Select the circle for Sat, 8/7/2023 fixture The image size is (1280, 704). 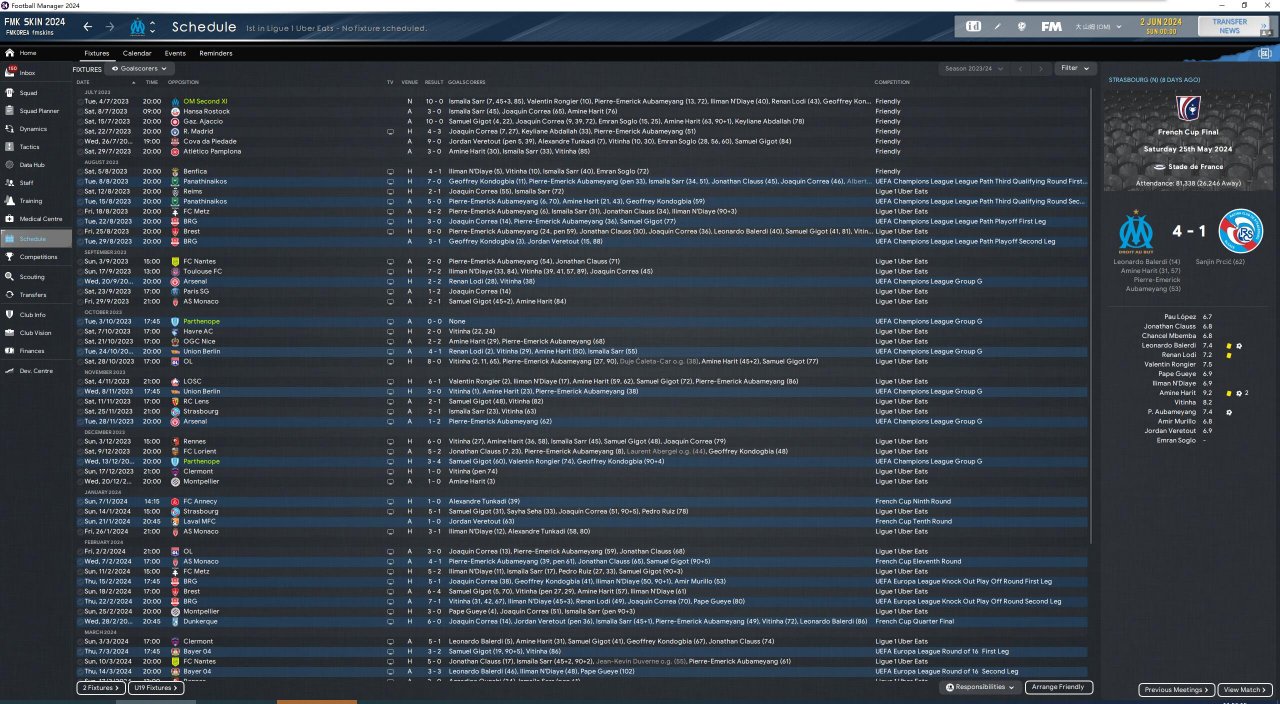pyautogui.click(x=79, y=111)
